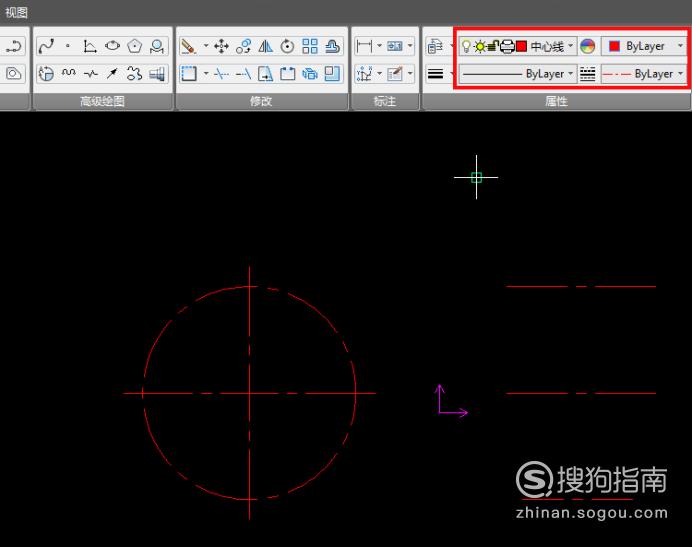
Task: Select the Stretch tool
Action: pyautogui.click(x=265, y=73)
